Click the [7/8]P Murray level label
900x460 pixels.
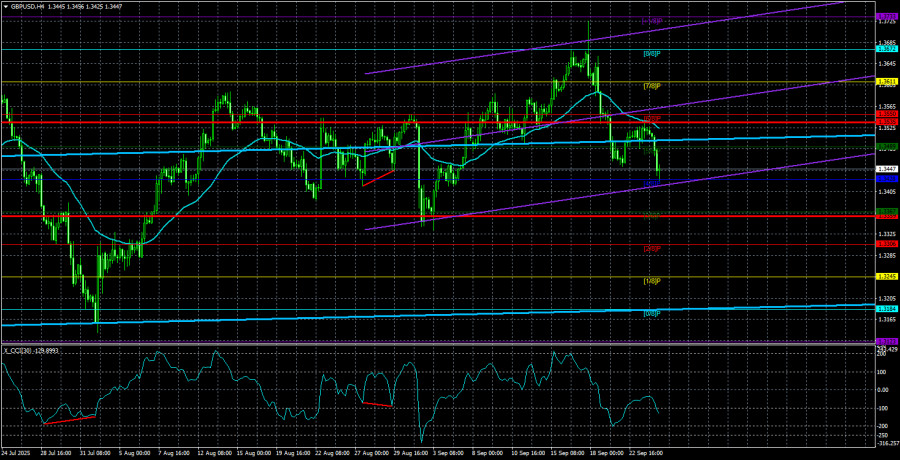pos(651,86)
